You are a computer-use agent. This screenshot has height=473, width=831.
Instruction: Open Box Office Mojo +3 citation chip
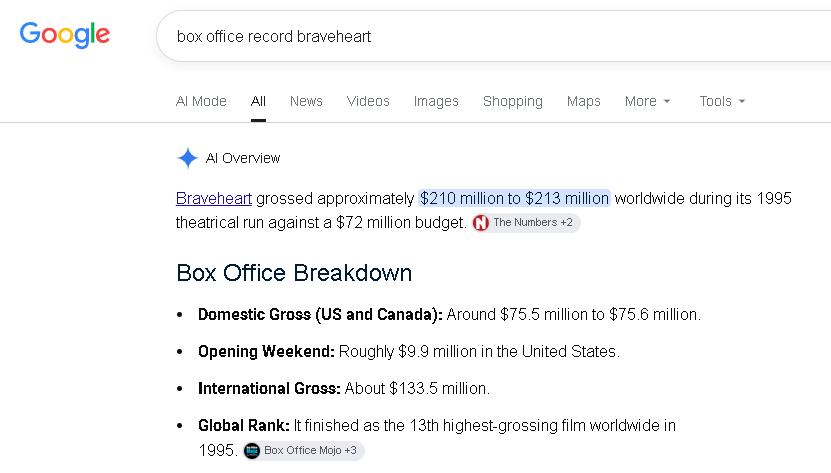pyautogui.click(x=304, y=451)
